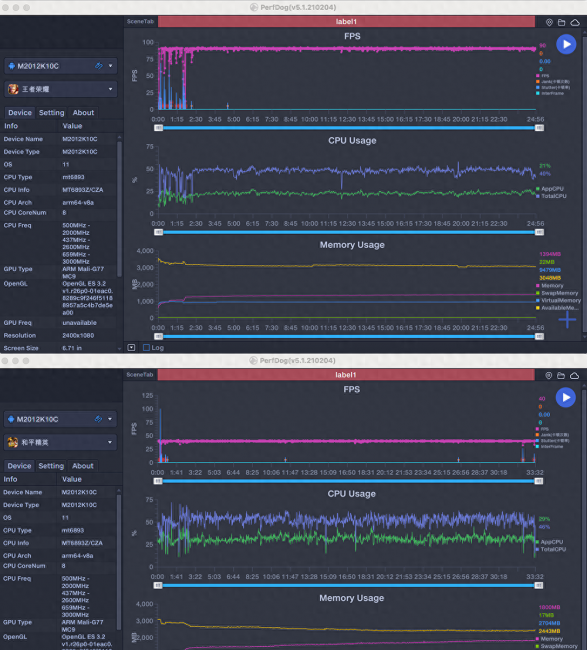Click the location pin icon in the bottom window
The image size is (587, 650).
coord(548,376)
